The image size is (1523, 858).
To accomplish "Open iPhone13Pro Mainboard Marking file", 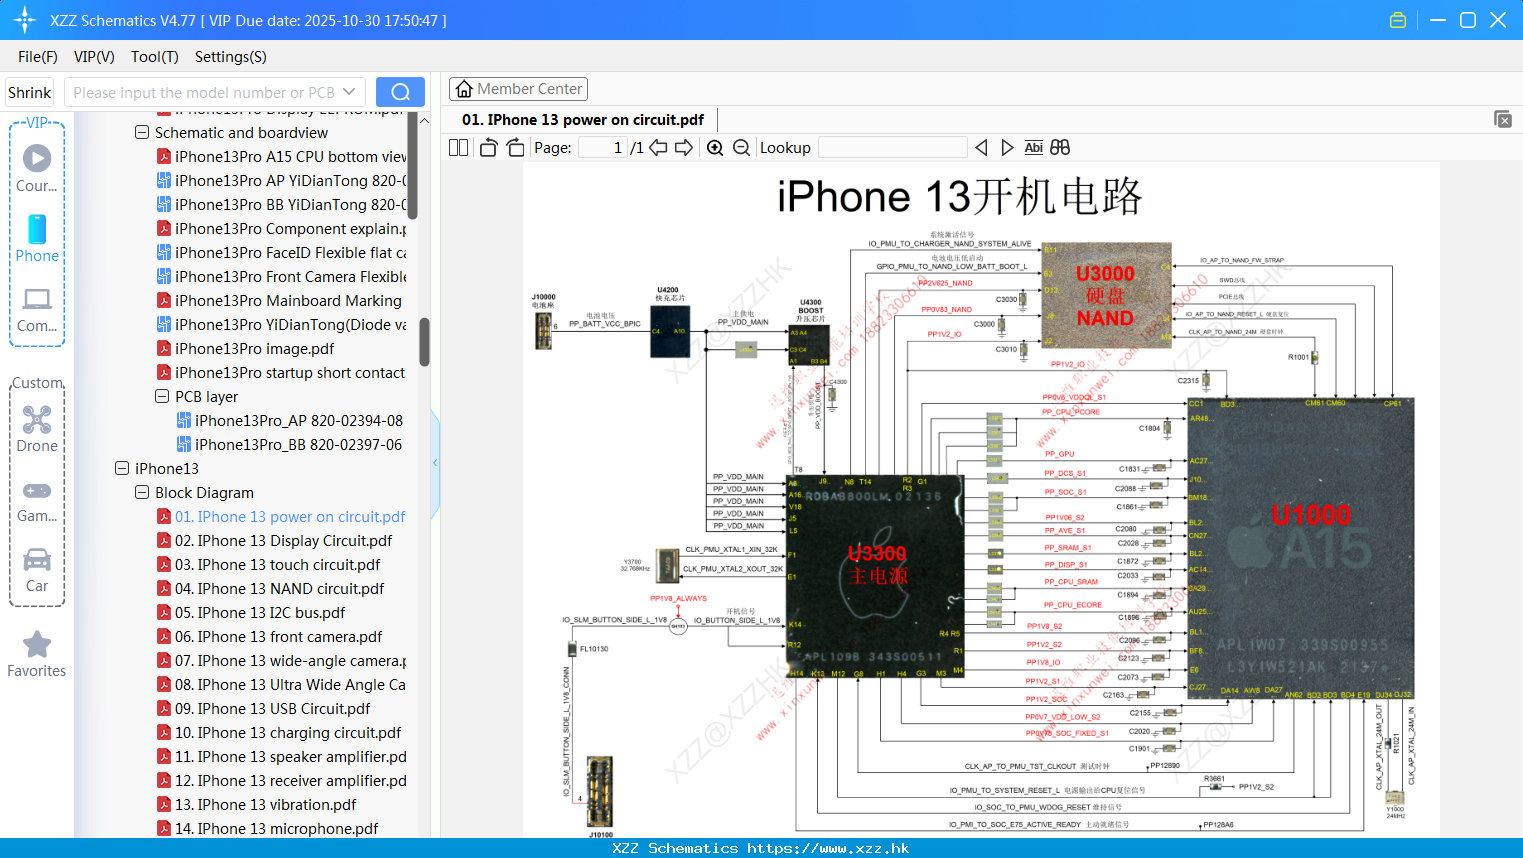I will coord(288,300).
